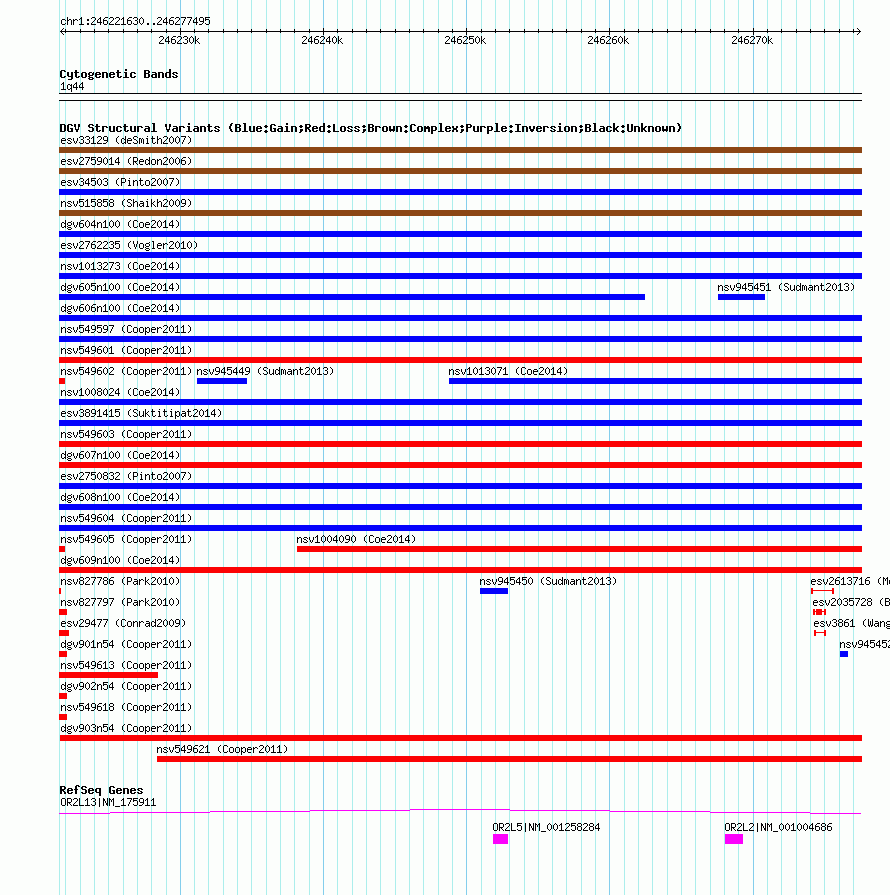Click the 246240k ruler position label
The width and height of the screenshot is (890, 895).
pyautogui.click(x=322, y=40)
